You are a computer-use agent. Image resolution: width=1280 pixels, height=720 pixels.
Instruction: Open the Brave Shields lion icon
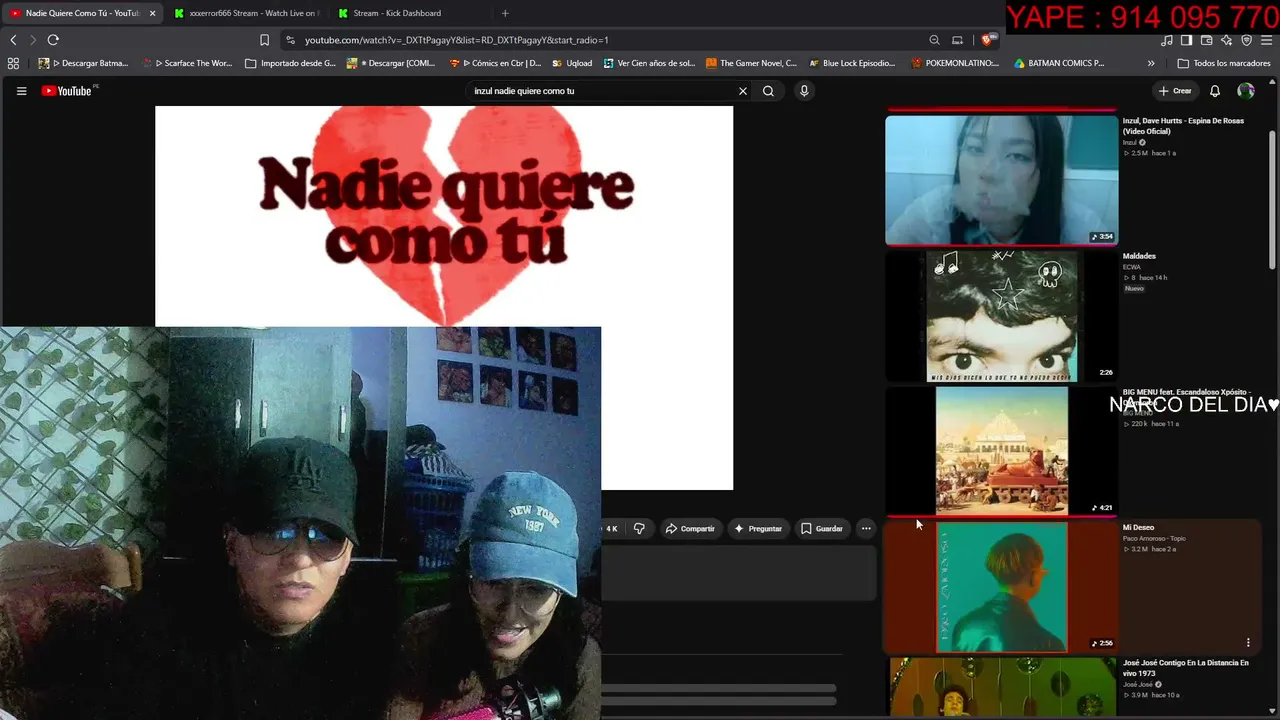(x=989, y=40)
